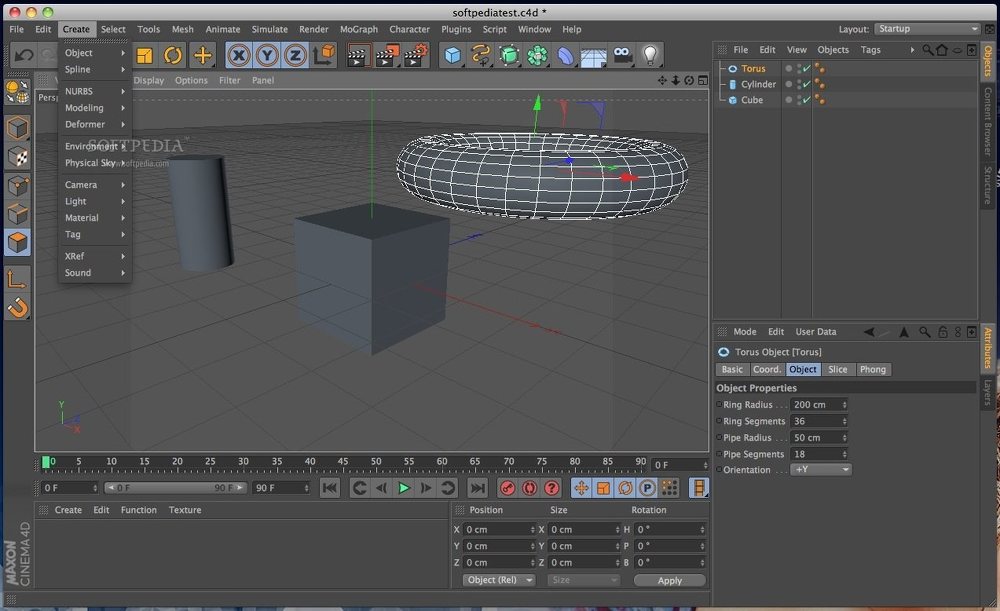Open Object (Rel) coordinate dropdown

[499, 580]
